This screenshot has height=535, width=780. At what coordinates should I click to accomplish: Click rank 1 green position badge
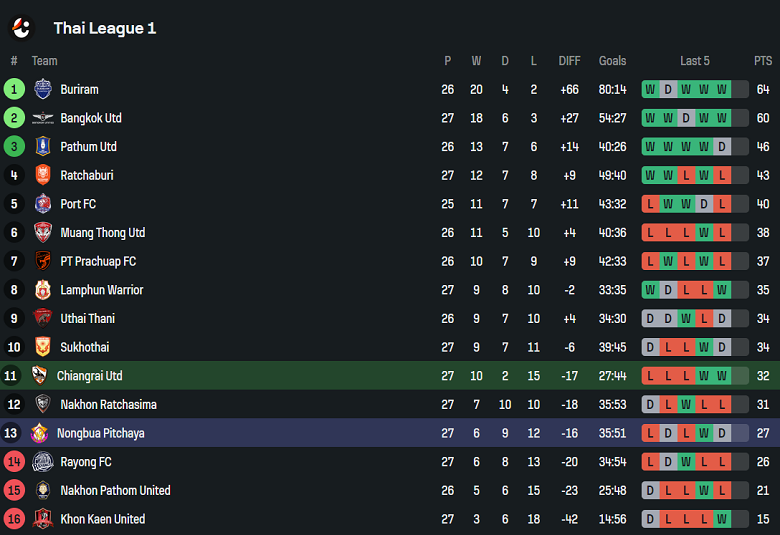(x=14, y=89)
